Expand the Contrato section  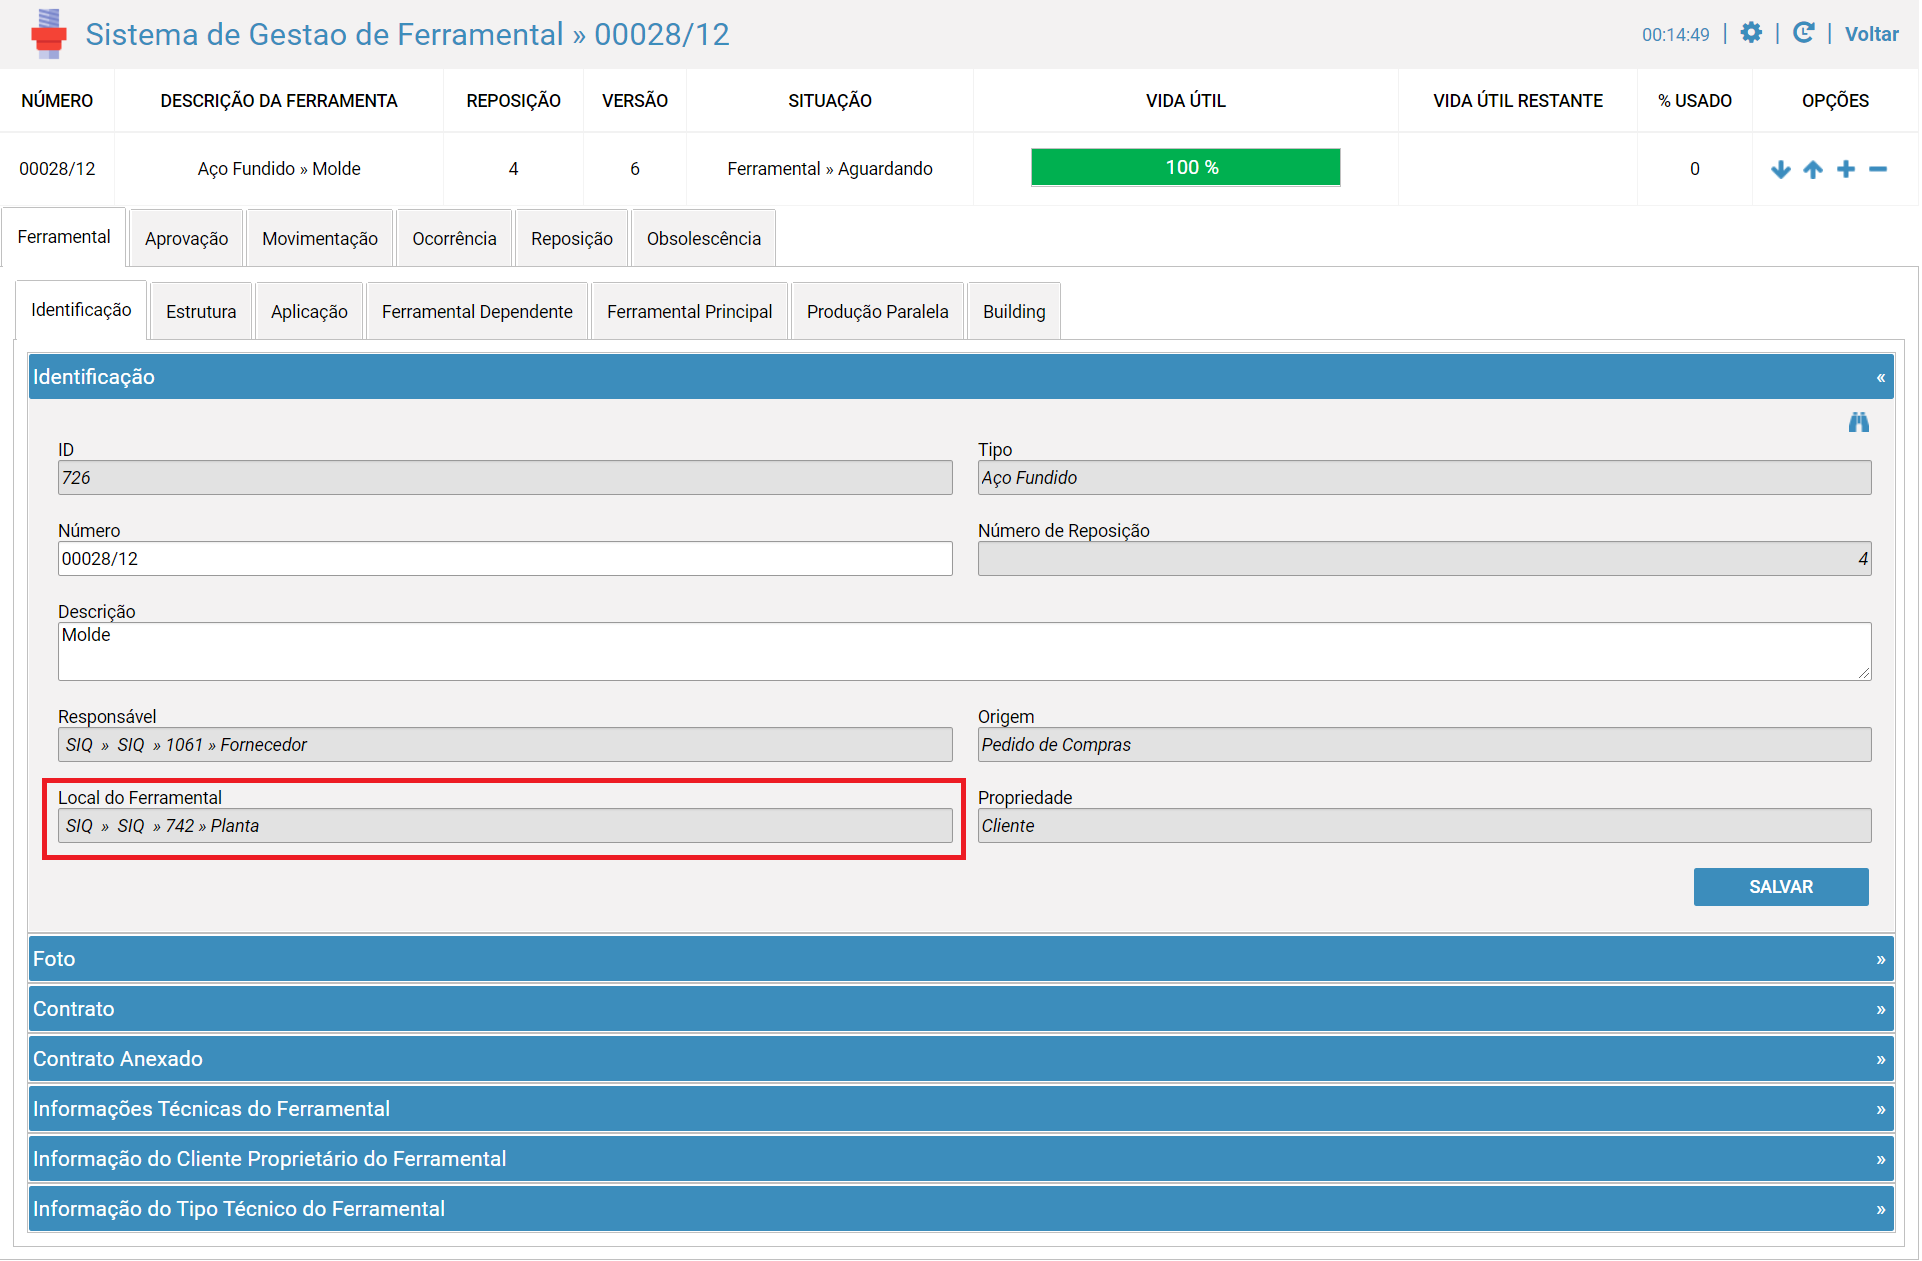click(x=961, y=1009)
